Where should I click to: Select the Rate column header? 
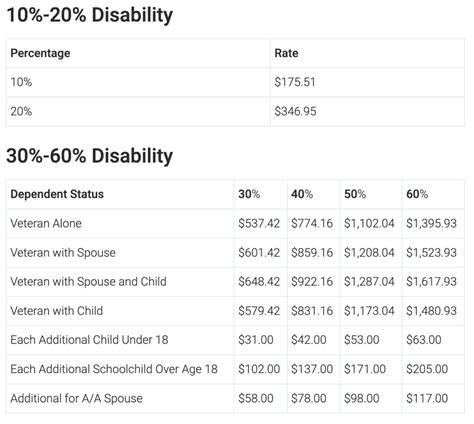point(286,53)
